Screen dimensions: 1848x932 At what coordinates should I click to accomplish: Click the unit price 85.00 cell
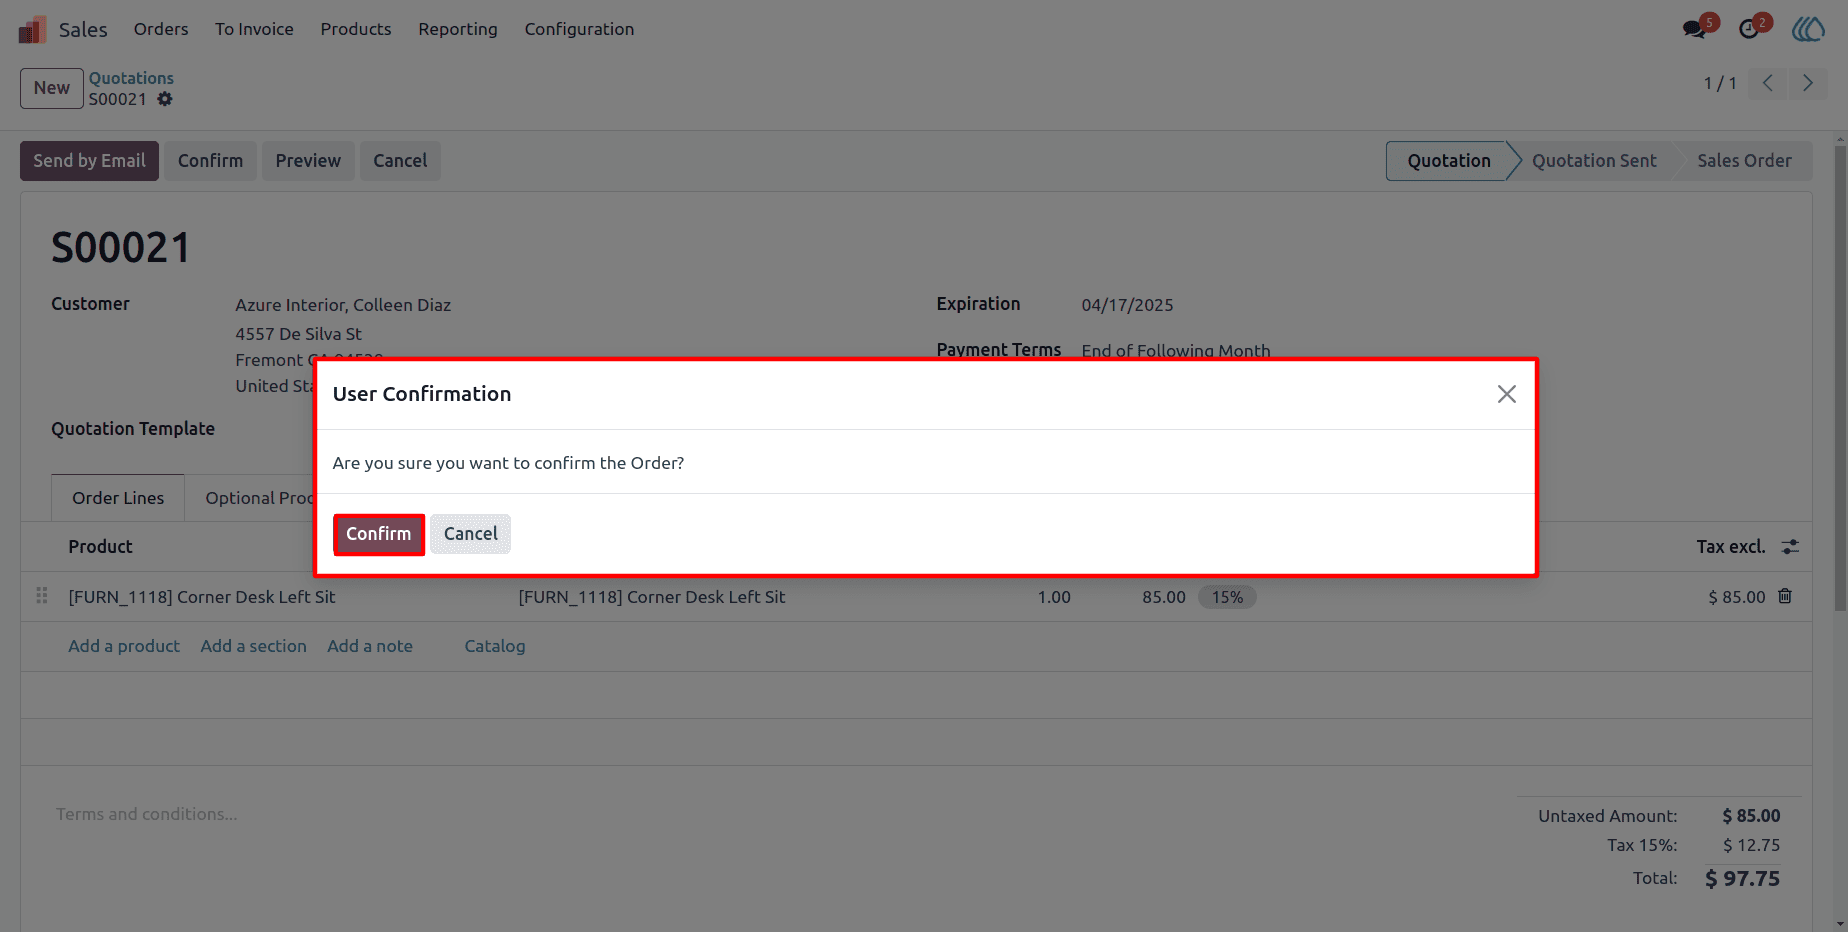pos(1164,597)
